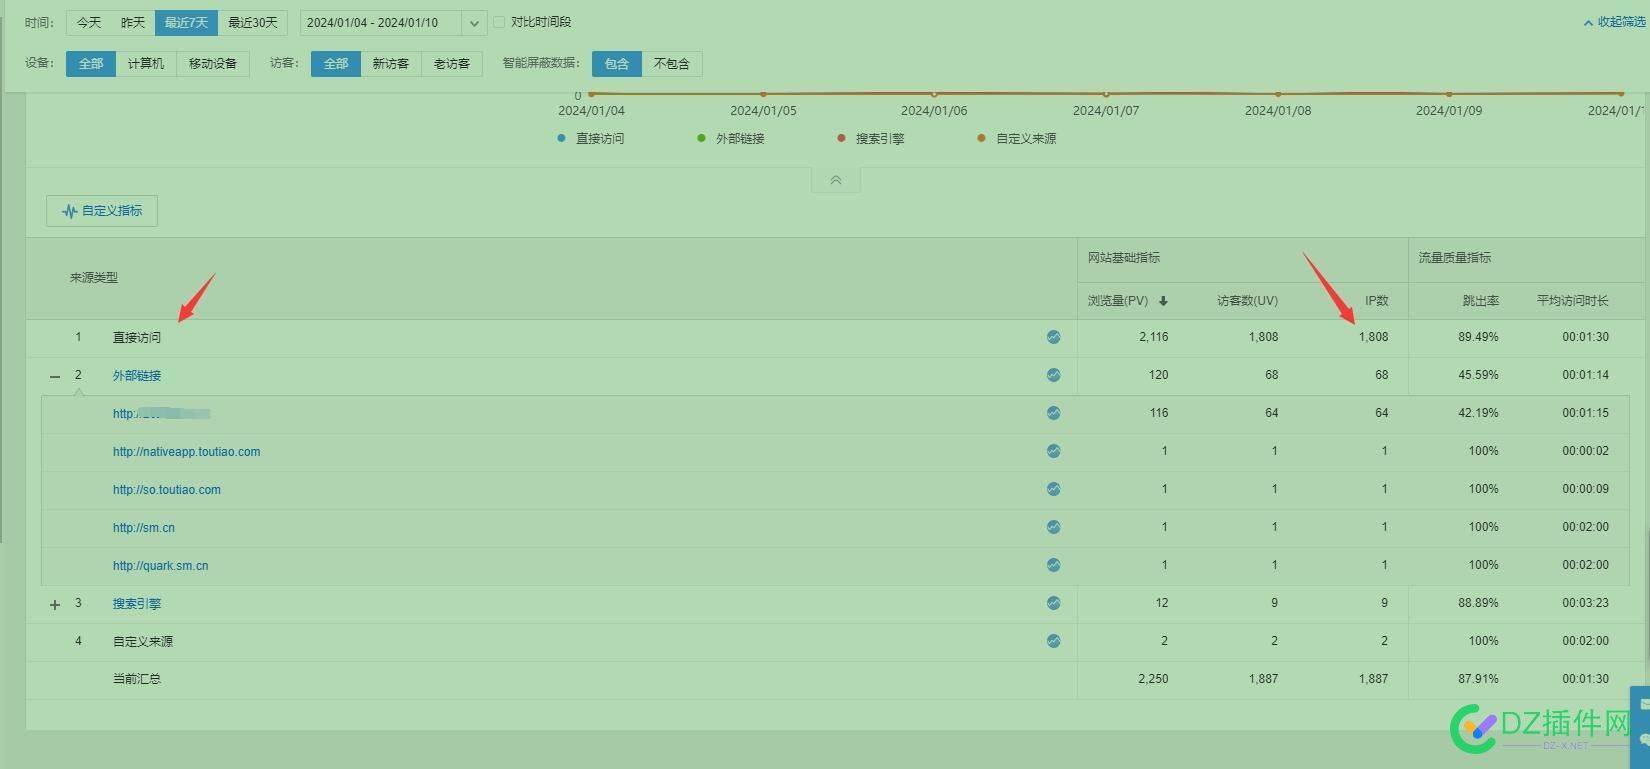Screen dimensions: 1650x769
Task: Open http://sm.cn link
Action: [x=144, y=527]
